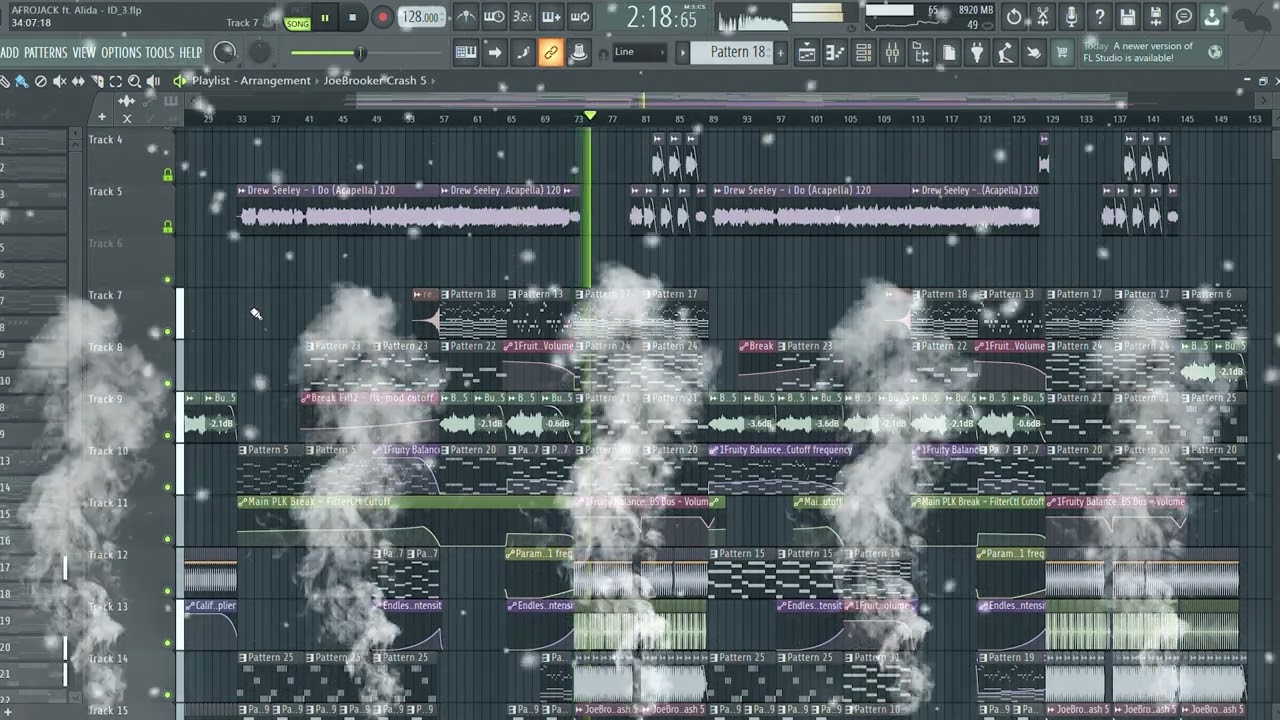Screen dimensions: 1280x720
Task: Toggle the Track 5 mute switch
Action: [x=167, y=227]
